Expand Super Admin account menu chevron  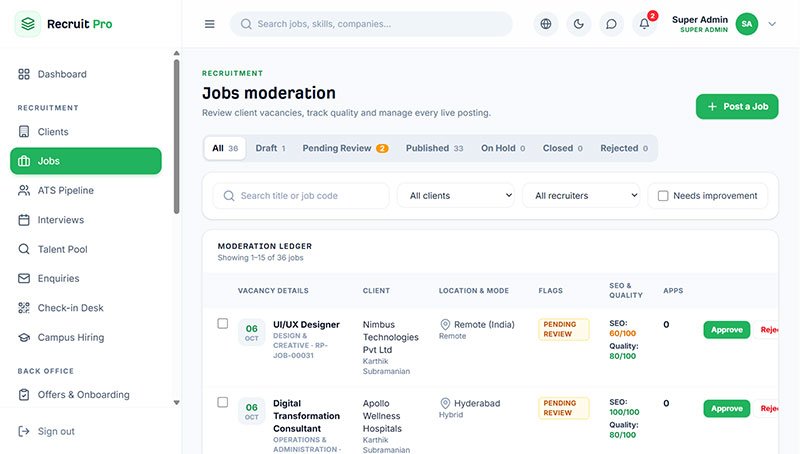pos(772,24)
